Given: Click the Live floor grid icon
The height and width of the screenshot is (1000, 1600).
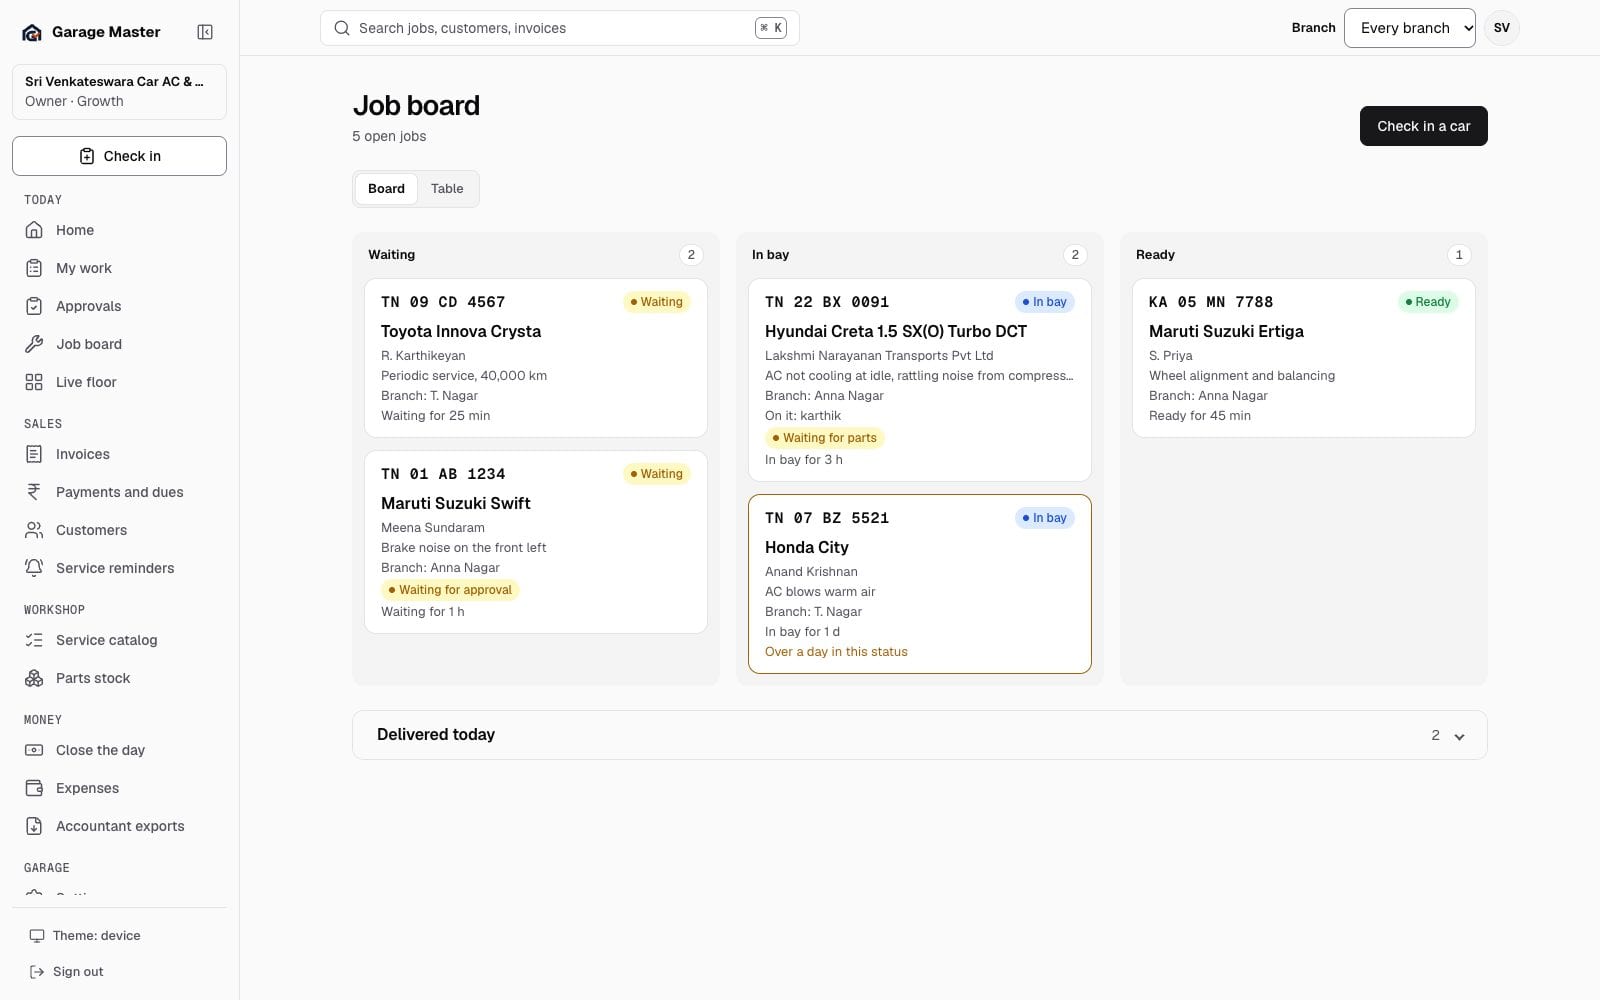Looking at the screenshot, I should pos(34,382).
